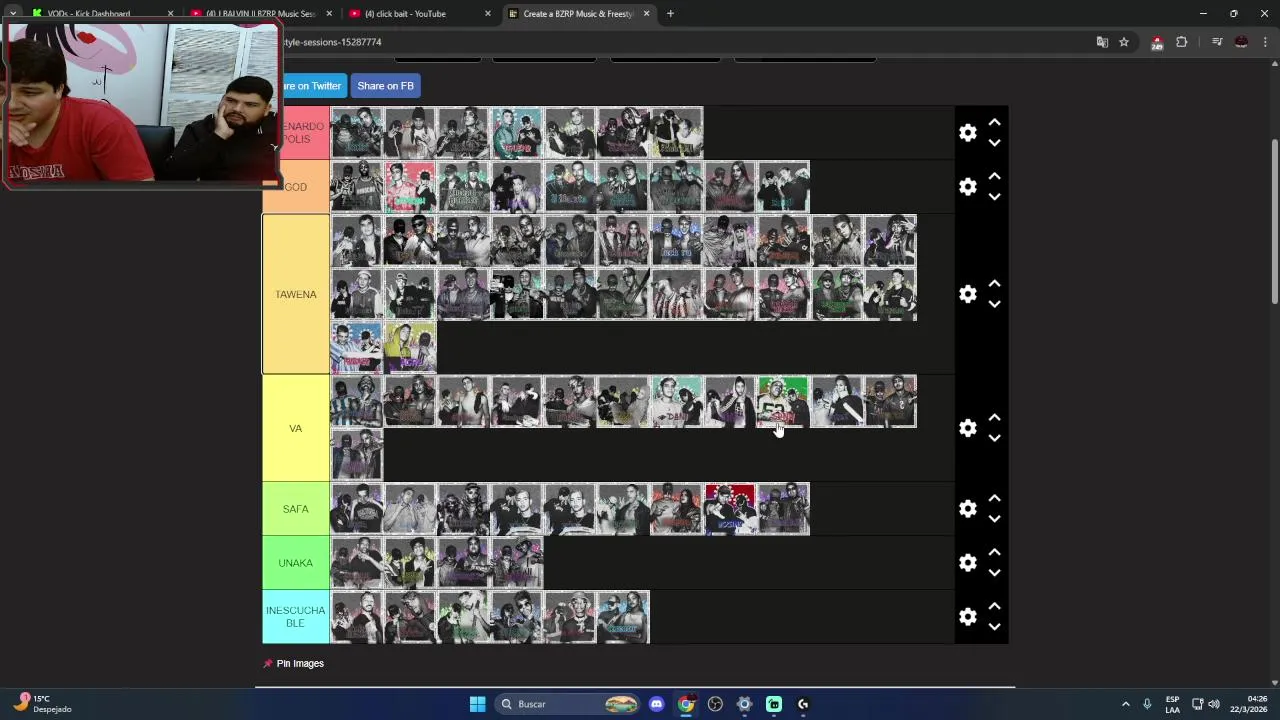
Task: Open Logitech G HUB from the taskbar
Action: pos(803,704)
